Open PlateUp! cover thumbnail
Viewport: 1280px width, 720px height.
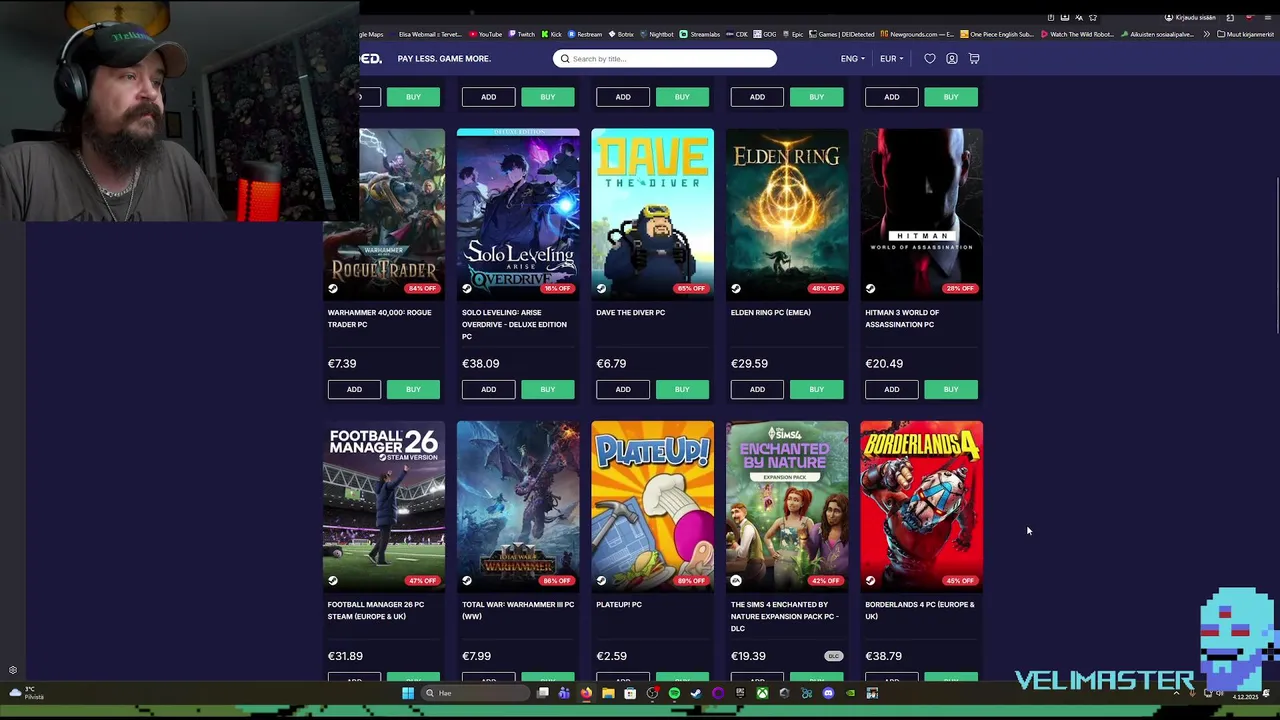click(x=653, y=506)
